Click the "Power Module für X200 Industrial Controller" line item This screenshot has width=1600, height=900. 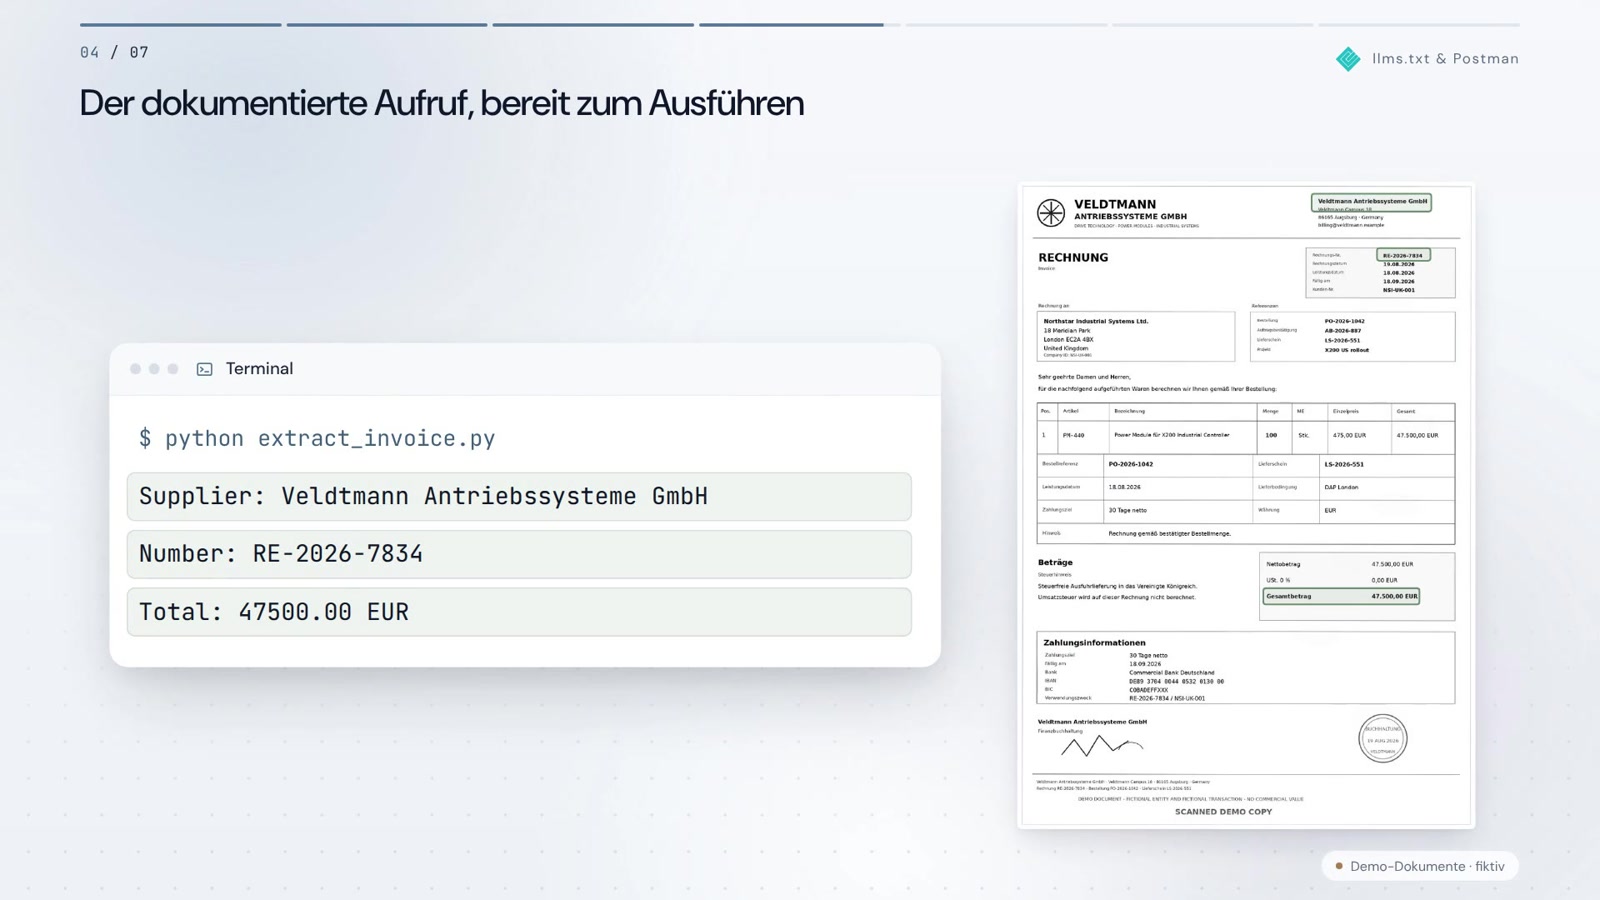1171,435
